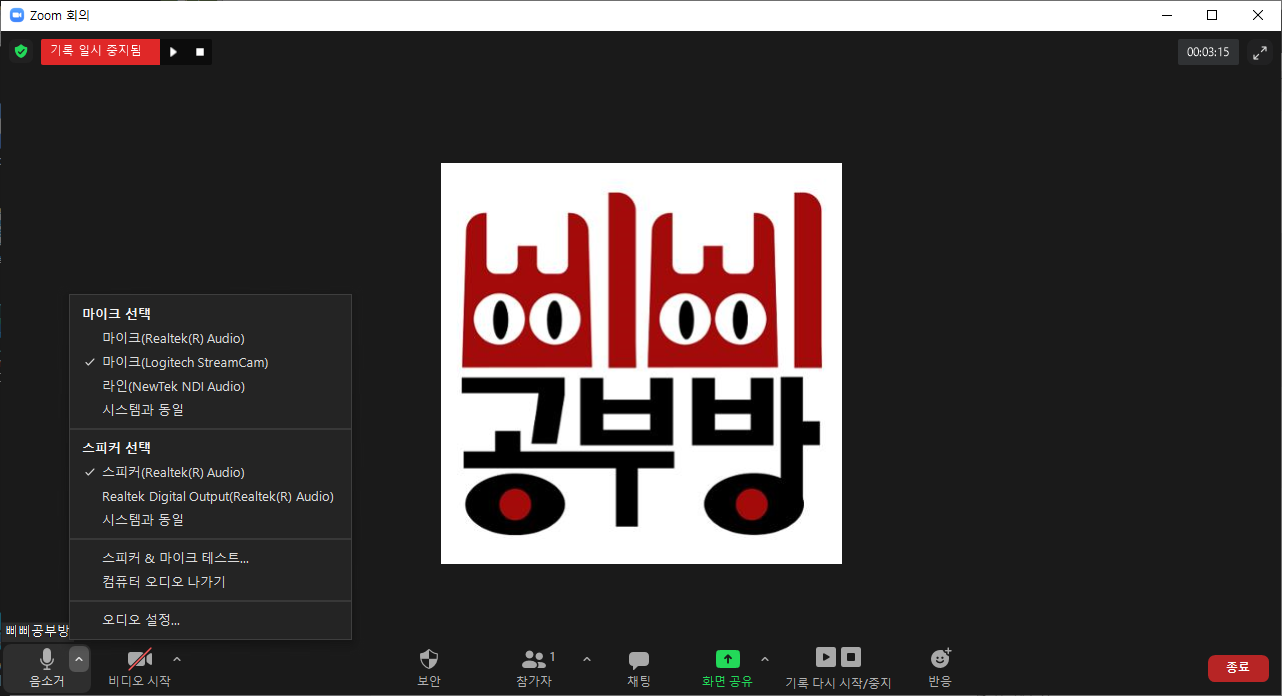Expand the arrow next to 참가자
Screen dimensions: 1282x696
coord(587,659)
